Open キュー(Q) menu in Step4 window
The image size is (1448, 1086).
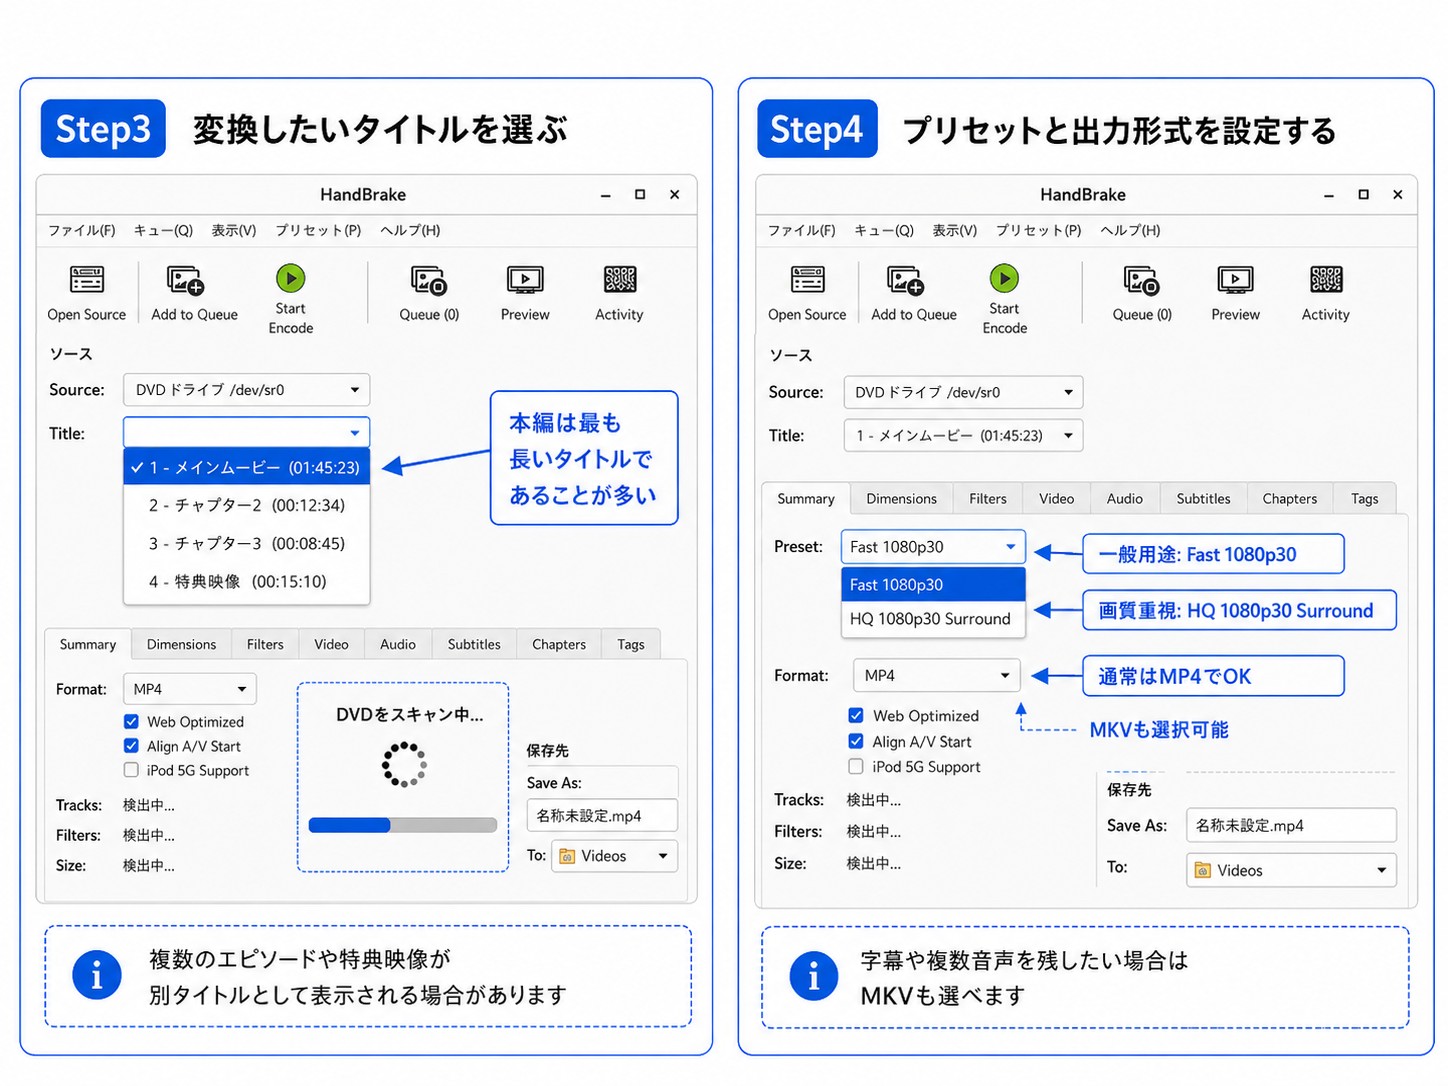pyautogui.click(x=884, y=230)
